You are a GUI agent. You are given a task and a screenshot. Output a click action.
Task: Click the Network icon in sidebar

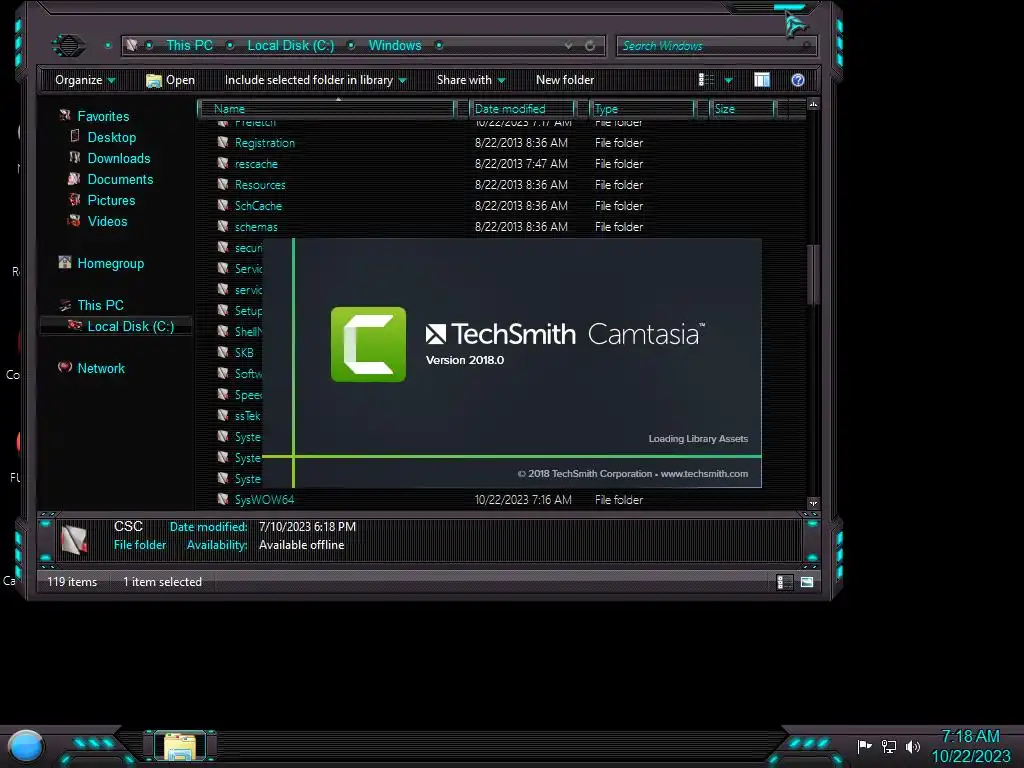tap(65, 366)
